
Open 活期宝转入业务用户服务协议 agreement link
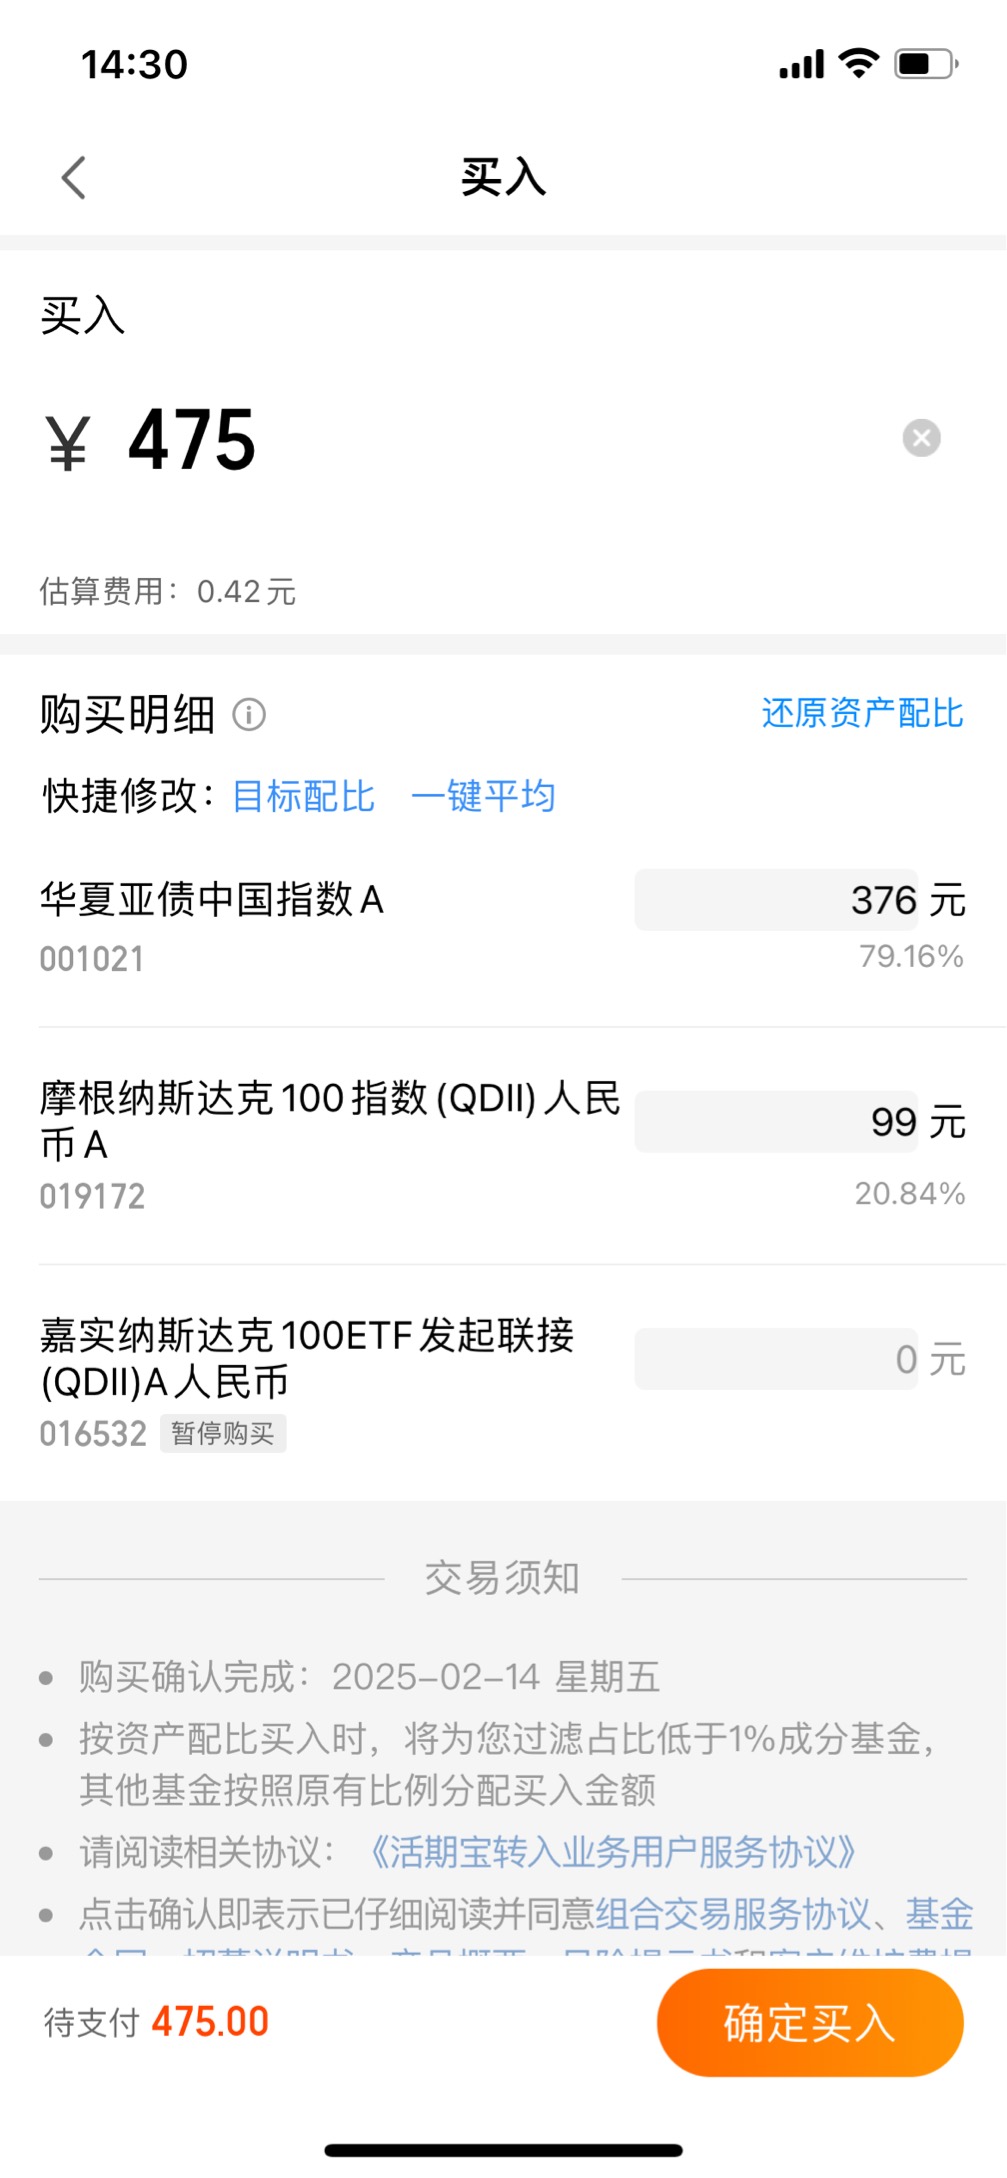pos(612,1852)
